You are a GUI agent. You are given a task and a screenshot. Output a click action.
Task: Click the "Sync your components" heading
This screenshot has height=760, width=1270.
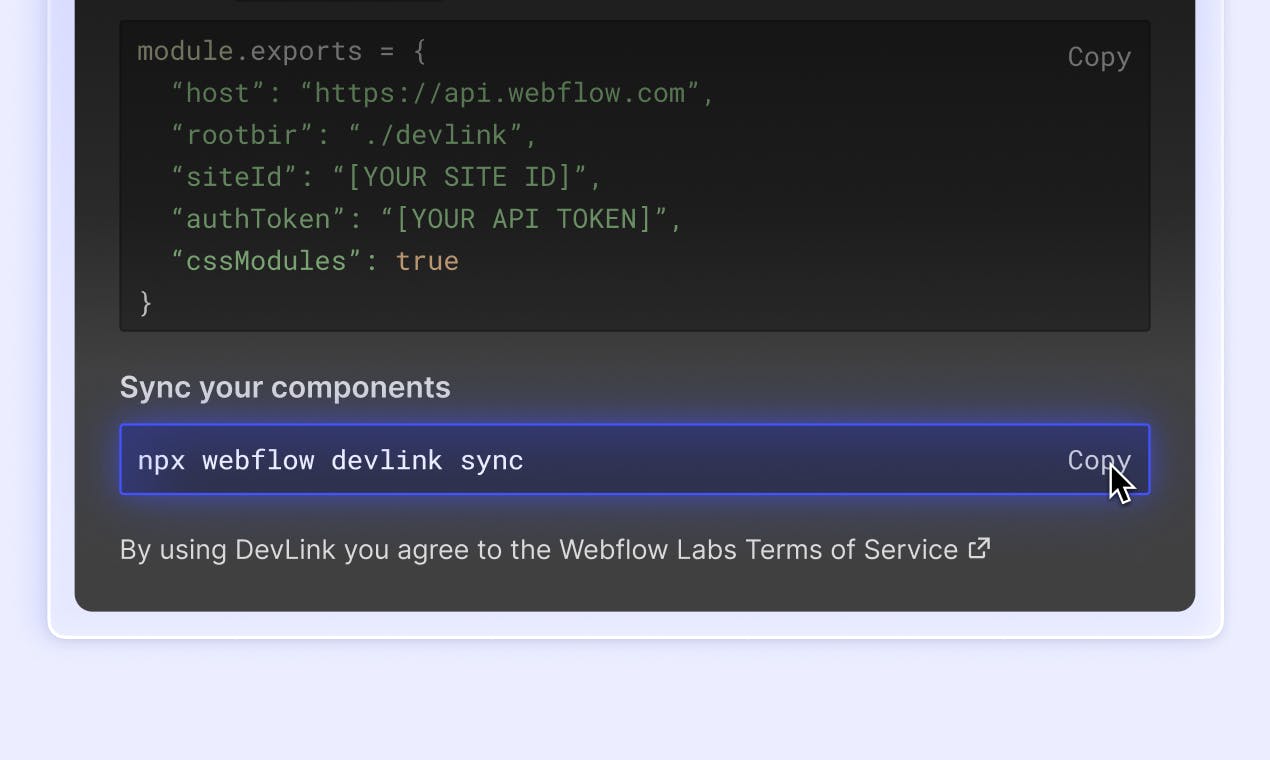[285, 388]
